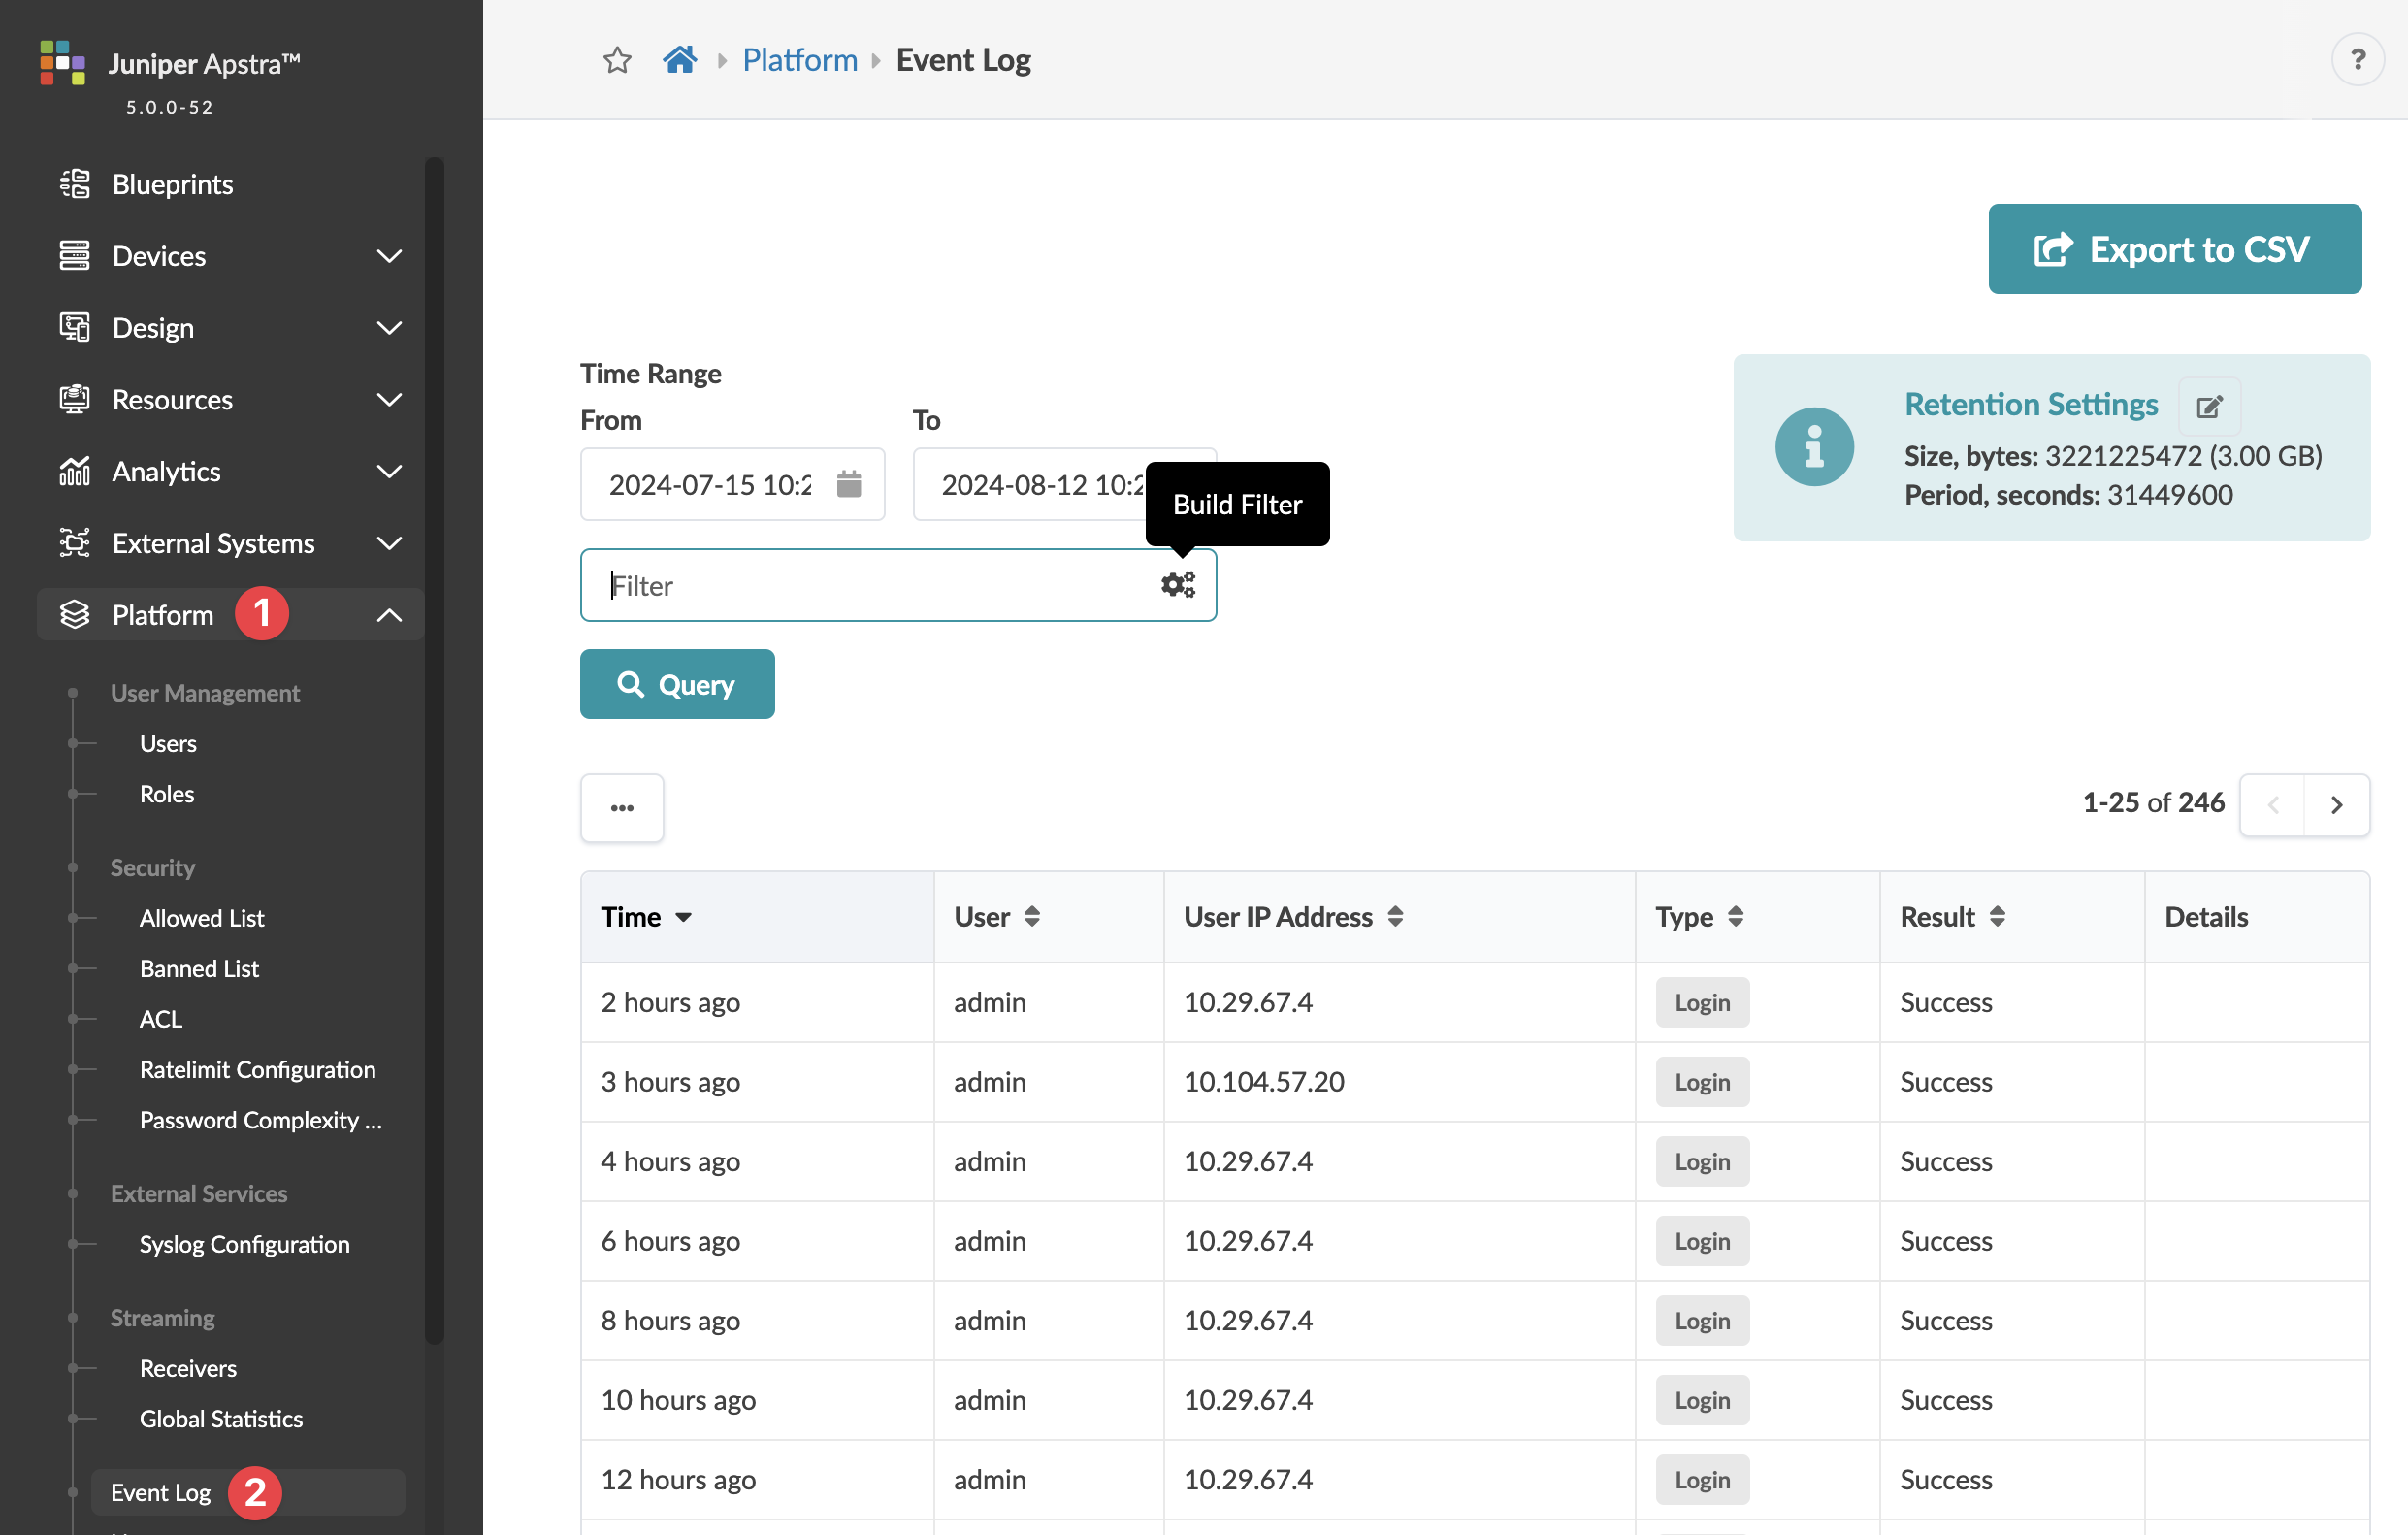Go to home via house icon
Viewport: 2408px width, 1535px height.
[x=679, y=60]
